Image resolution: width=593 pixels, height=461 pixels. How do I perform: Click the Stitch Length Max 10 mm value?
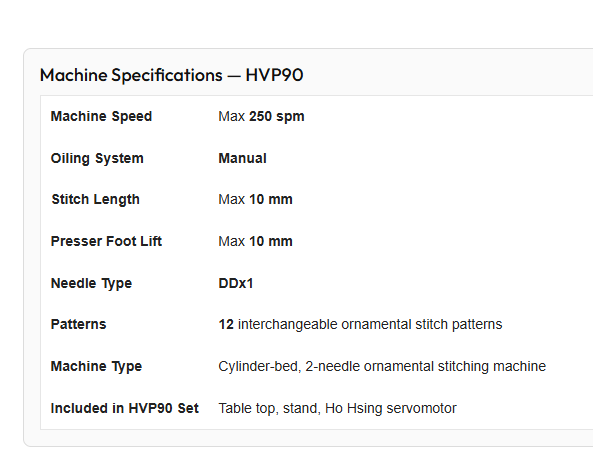pyautogui.click(x=255, y=199)
